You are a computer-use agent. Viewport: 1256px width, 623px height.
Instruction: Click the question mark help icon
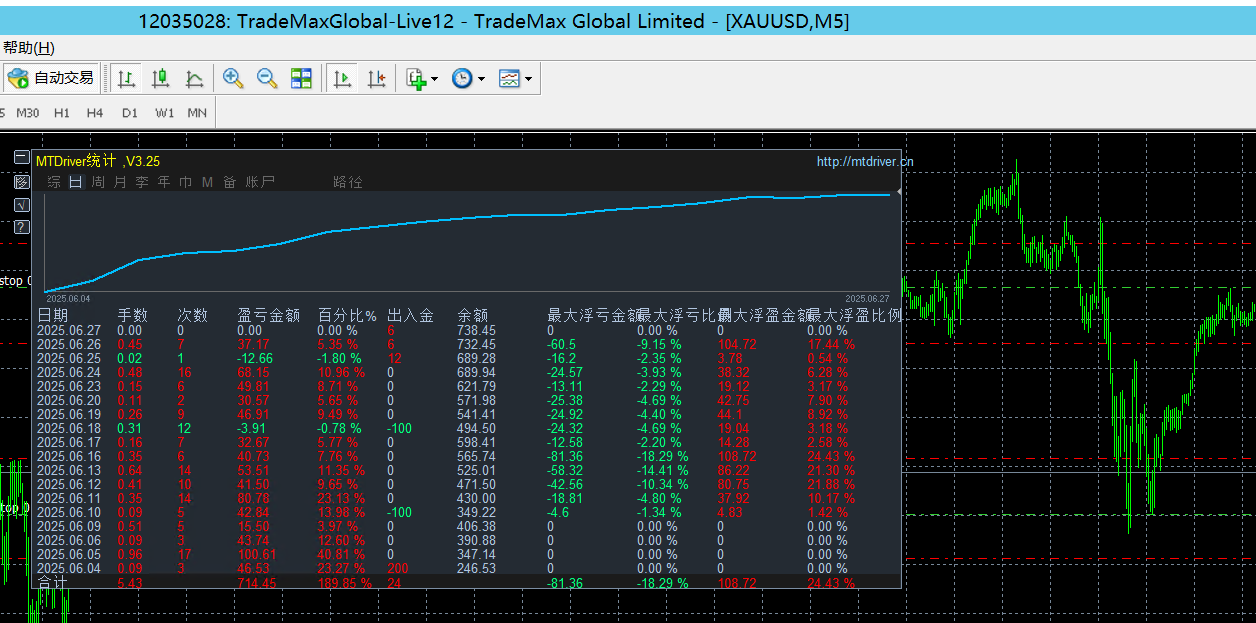(x=22, y=228)
